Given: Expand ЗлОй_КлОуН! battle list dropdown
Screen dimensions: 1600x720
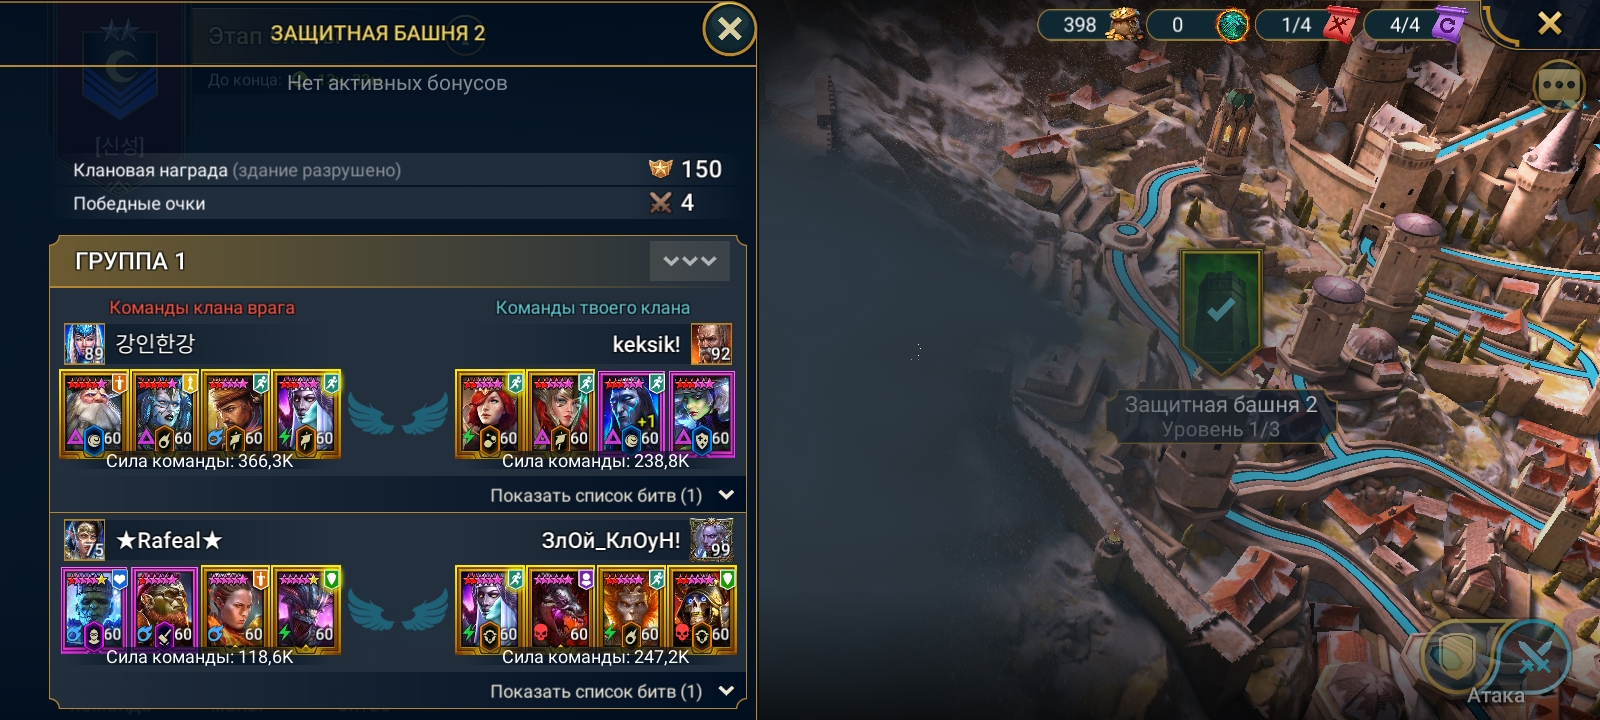Looking at the screenshot, I should (x=612, y=691).
